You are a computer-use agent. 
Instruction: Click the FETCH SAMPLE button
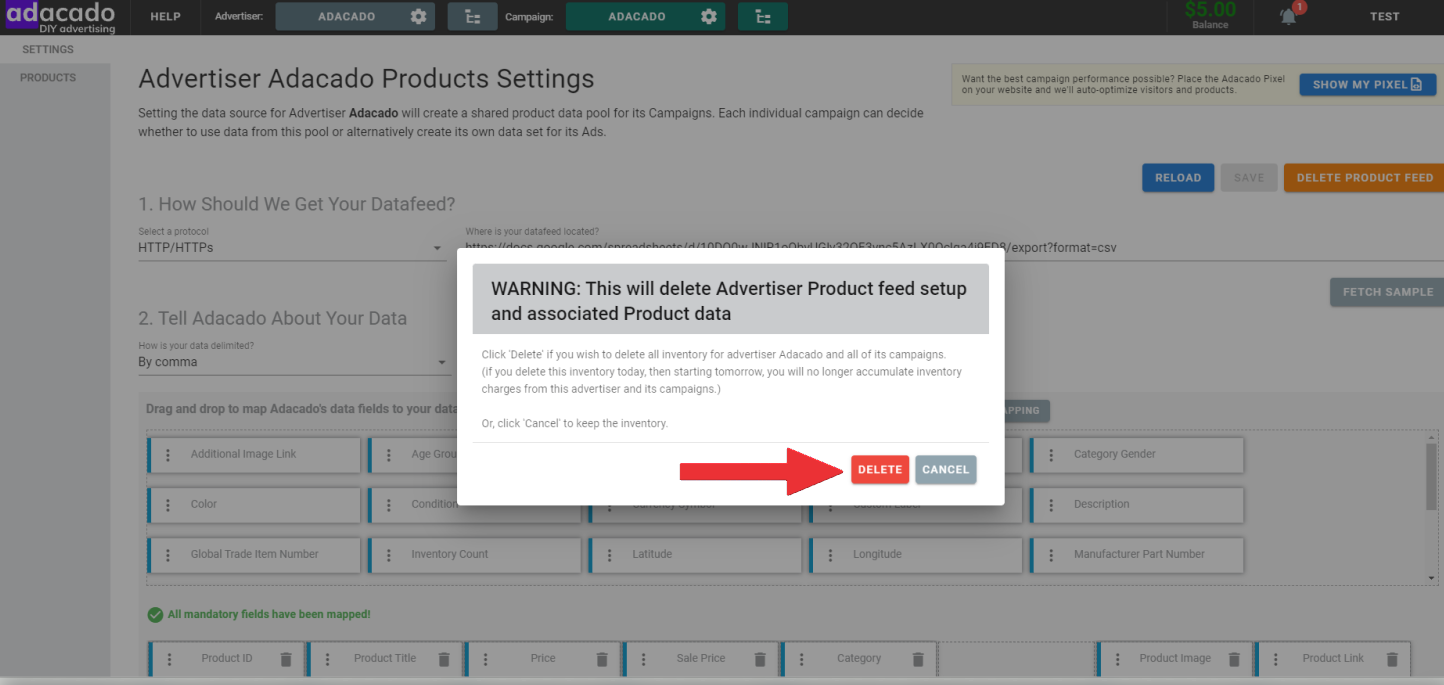[x=1387, y=292]
